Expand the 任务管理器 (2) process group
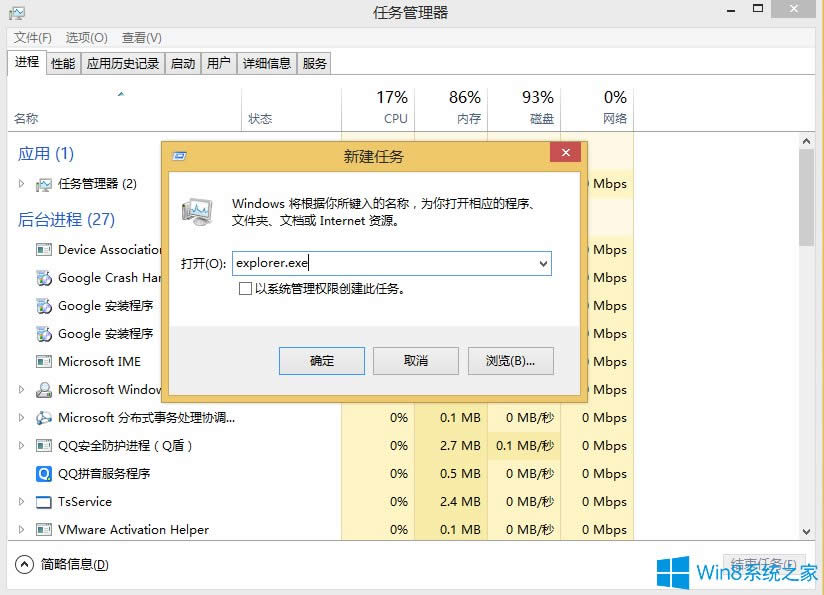The width and height of the screenshot is (824, 595). coord(22,184)
